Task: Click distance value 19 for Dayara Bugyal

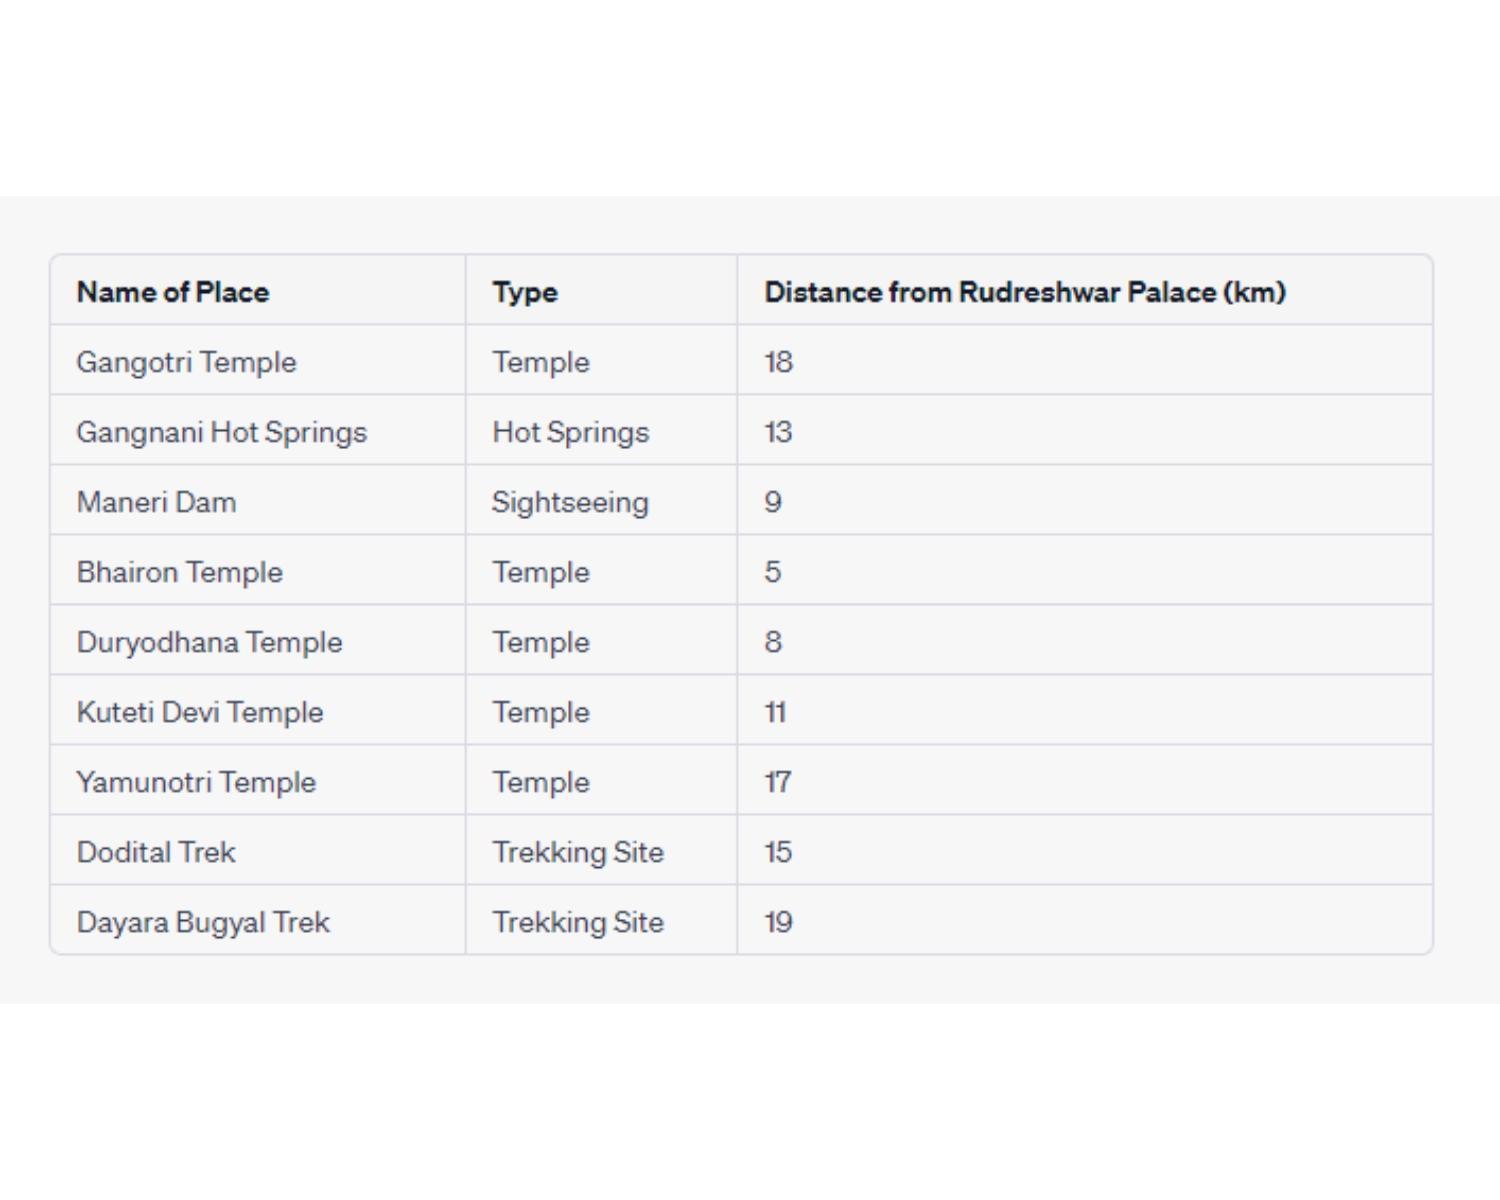Action: 779,922
